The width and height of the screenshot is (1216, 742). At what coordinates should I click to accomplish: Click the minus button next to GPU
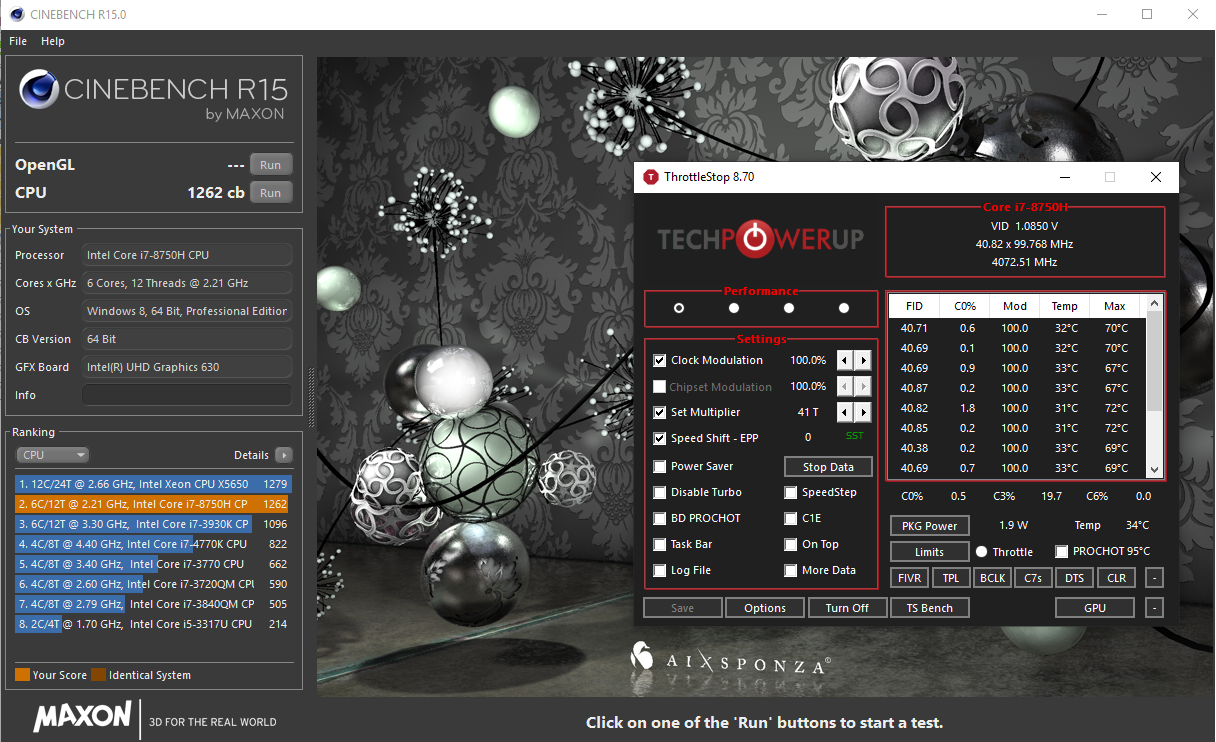[1154, 608]
